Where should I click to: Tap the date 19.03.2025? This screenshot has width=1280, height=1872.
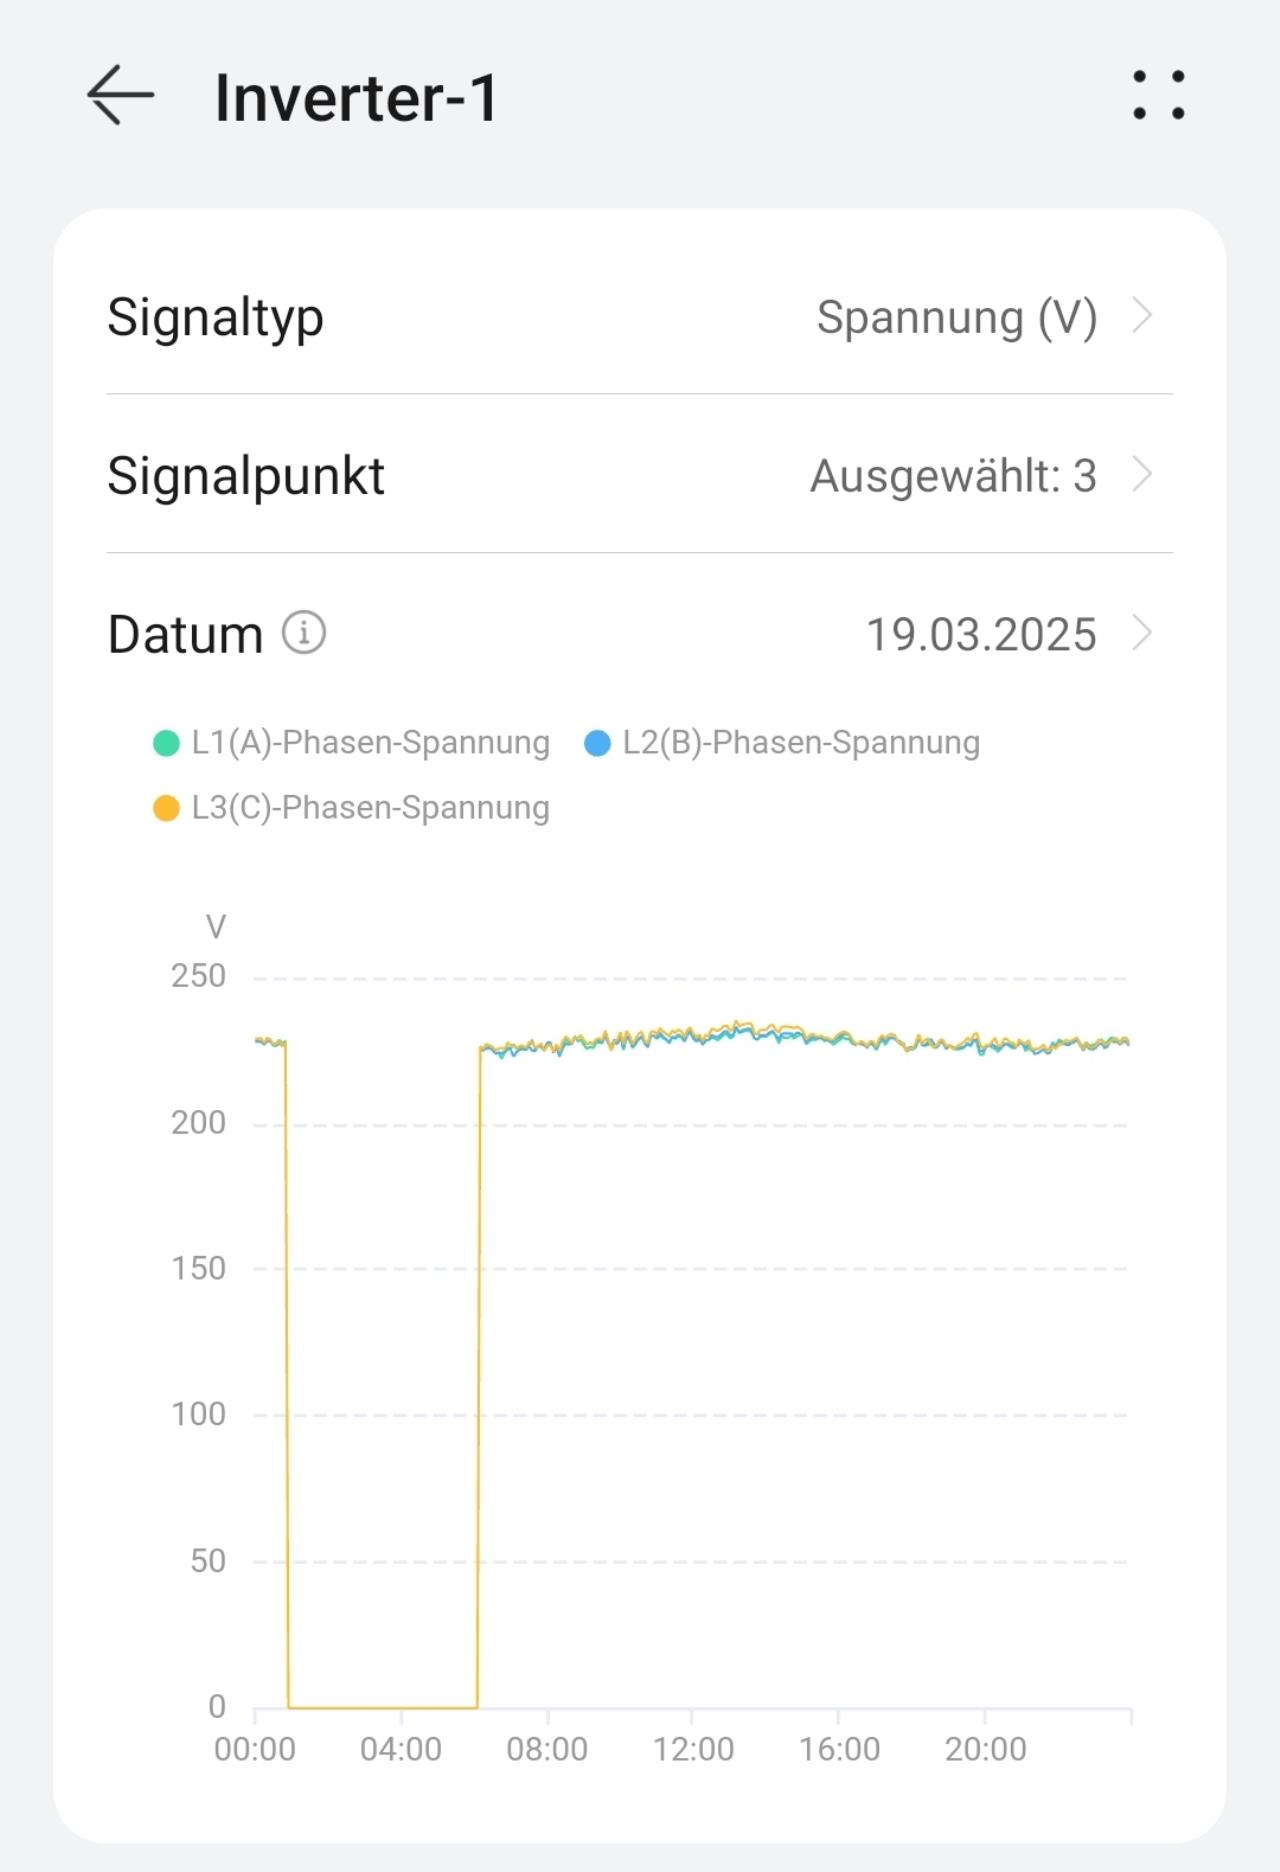(x=981, y=635)
